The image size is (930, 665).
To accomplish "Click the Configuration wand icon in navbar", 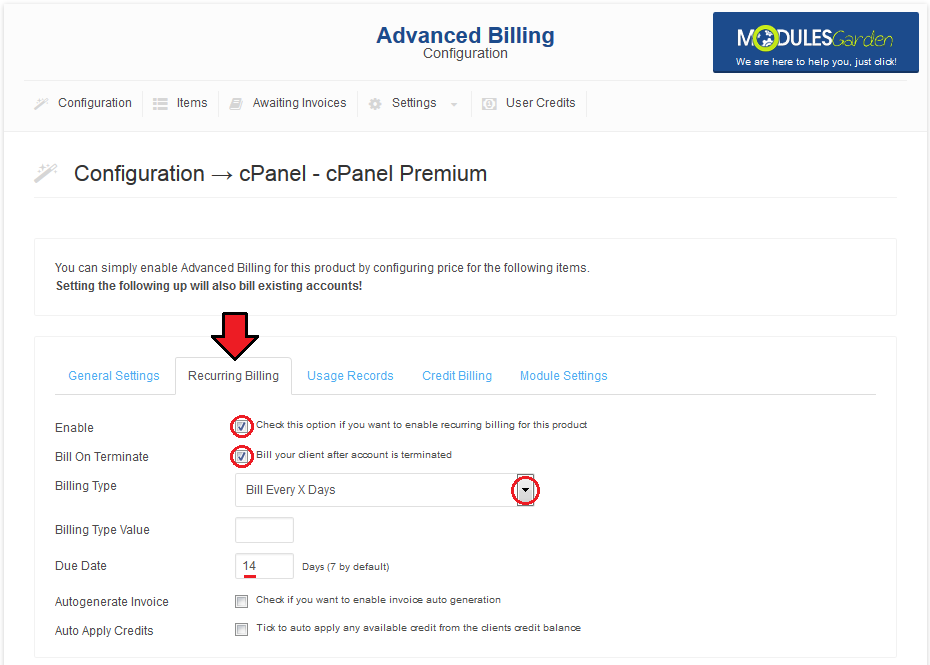I will pos(41,104).
